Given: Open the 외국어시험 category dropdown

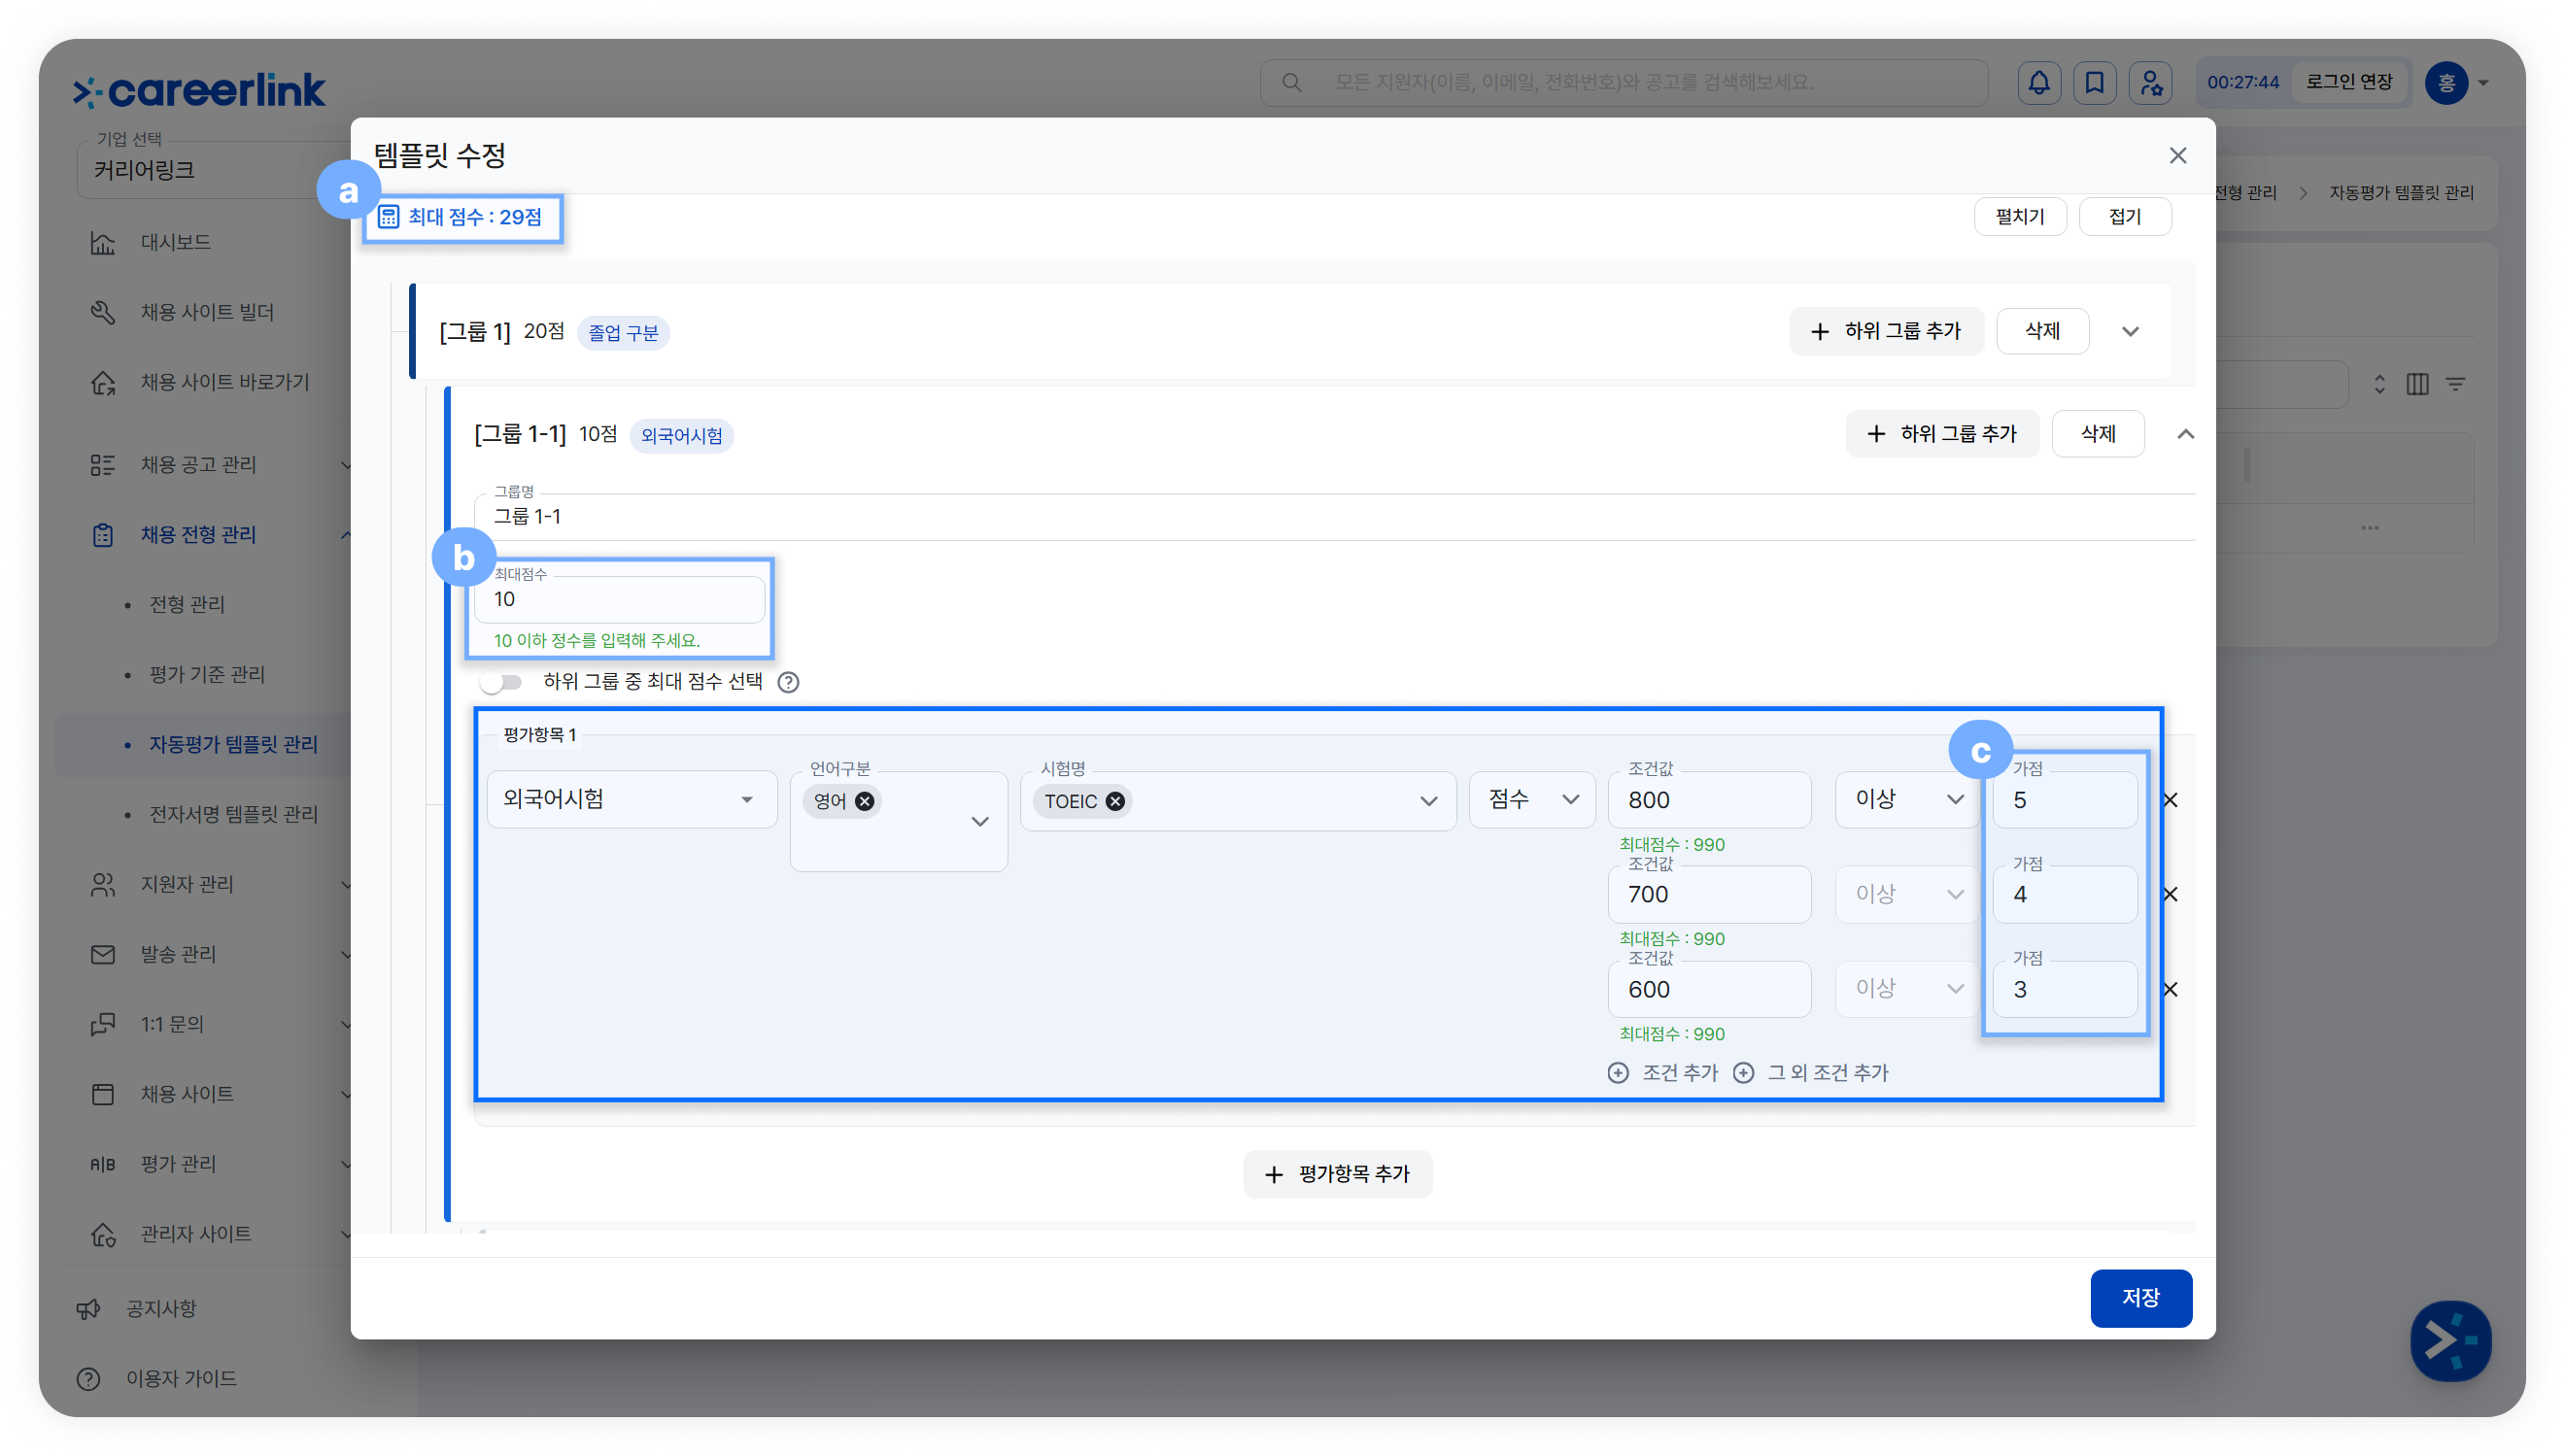Looking at the screenshot, I should (x=632, y=799).
